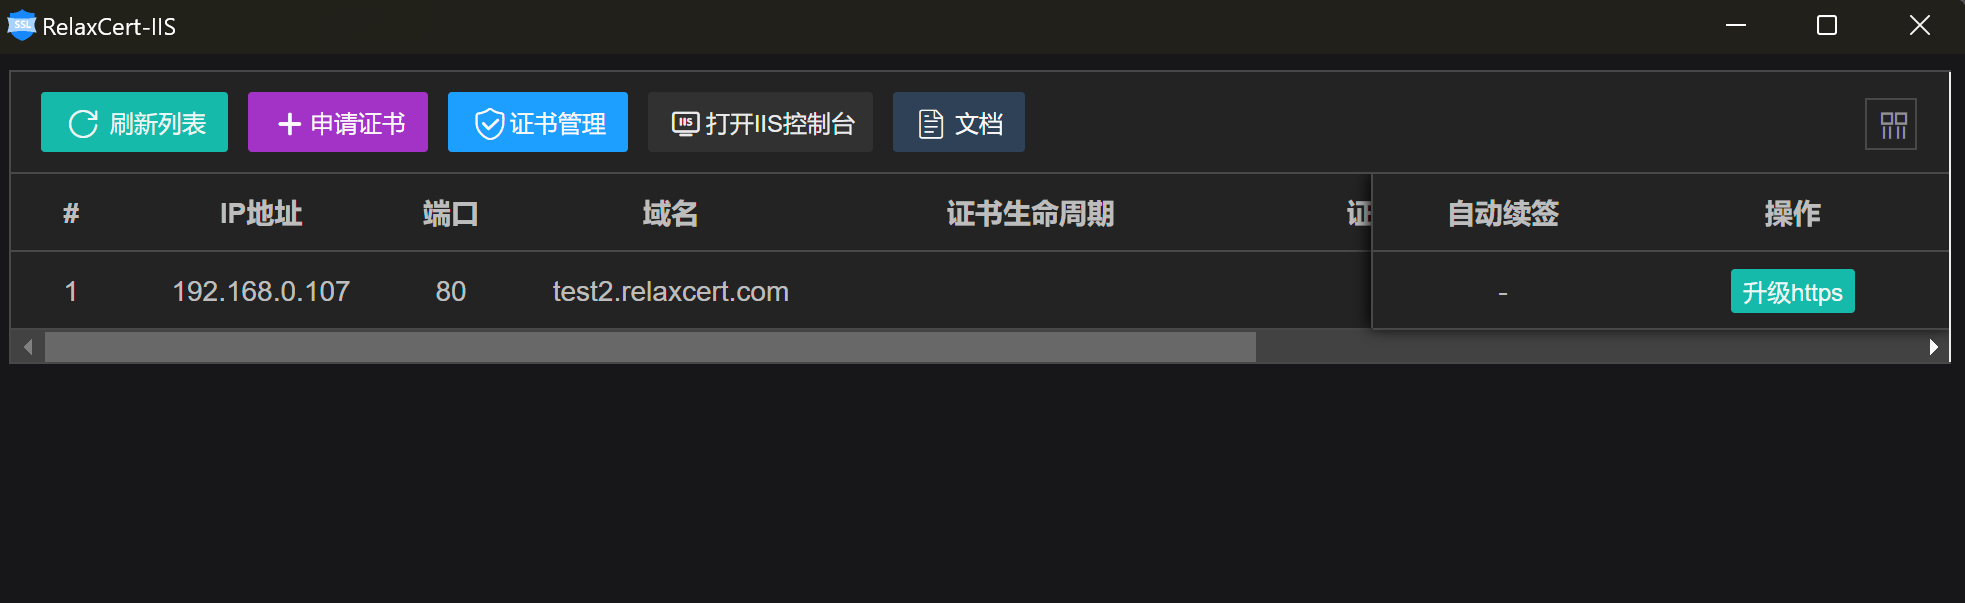Click the left scroll arrow of table

(28, 347)
